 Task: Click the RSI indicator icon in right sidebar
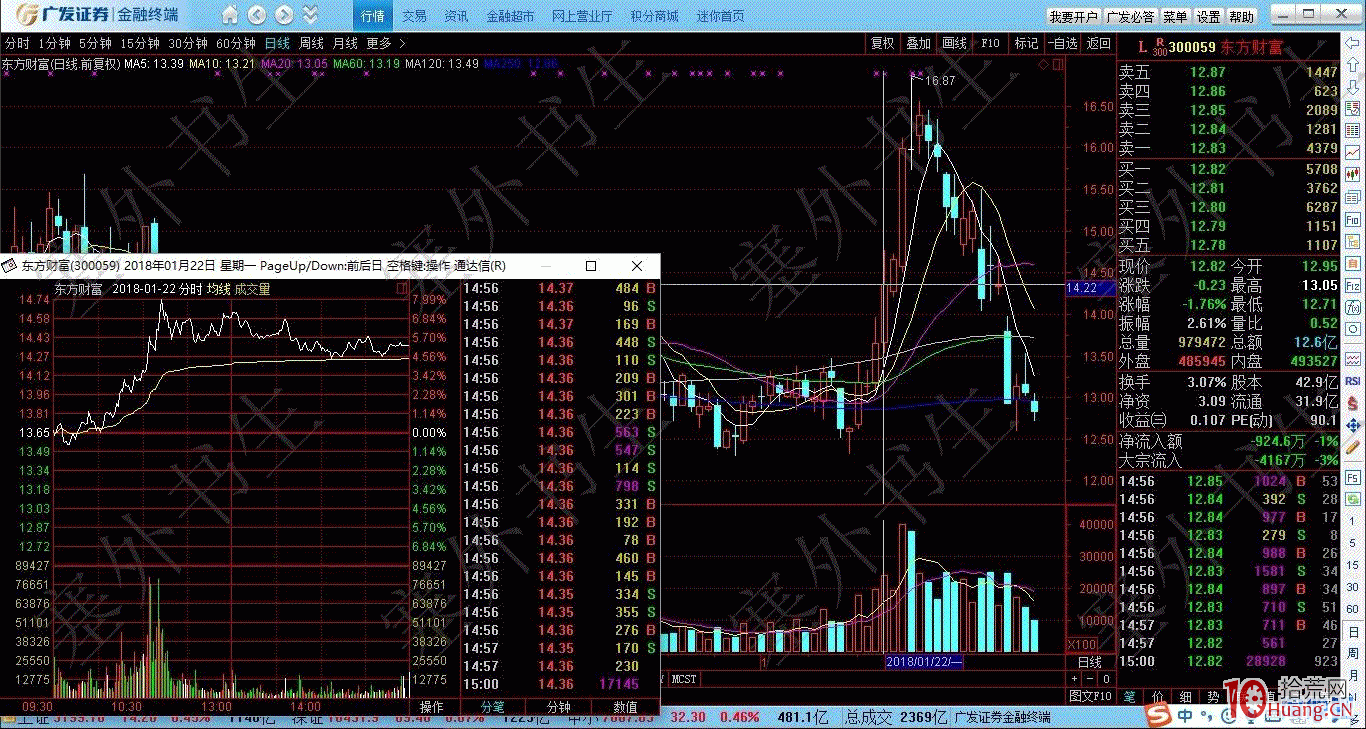[x=1353, y=381]
